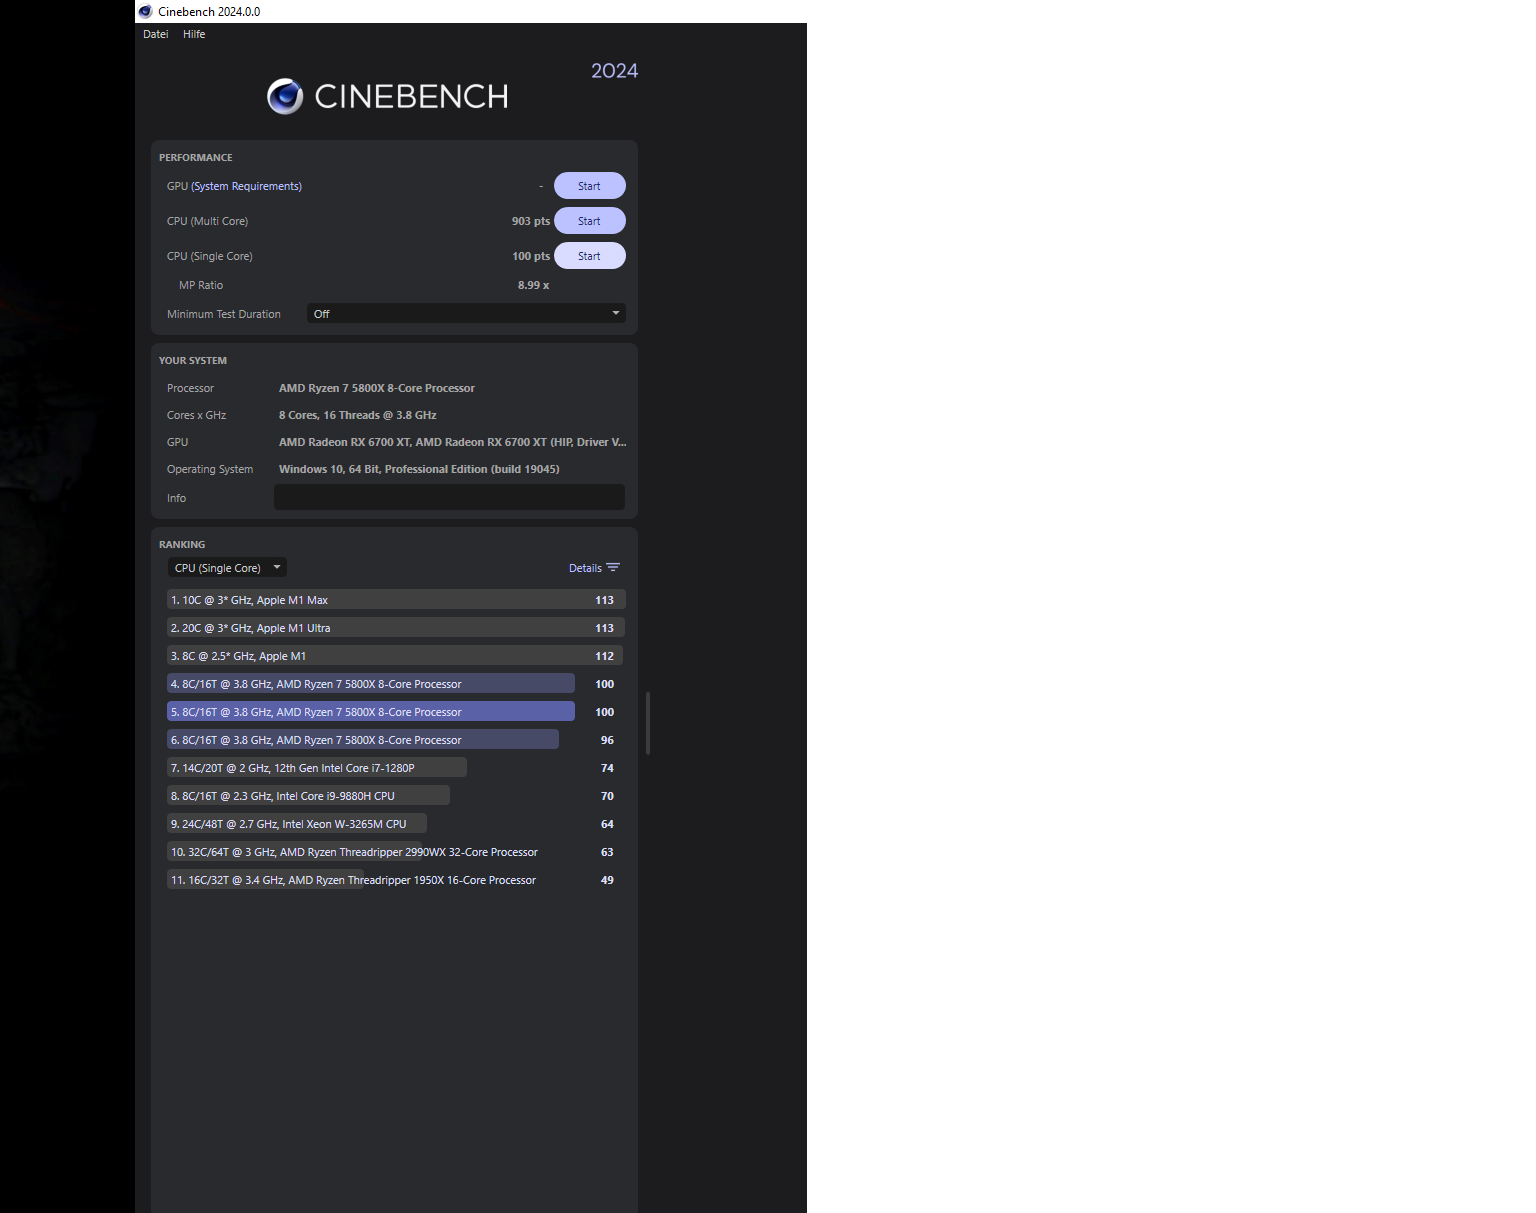Open the Minimum Test Duration dropdown
The width and height of the screenshot is (1536, 1213).
(x=466, y=313)
